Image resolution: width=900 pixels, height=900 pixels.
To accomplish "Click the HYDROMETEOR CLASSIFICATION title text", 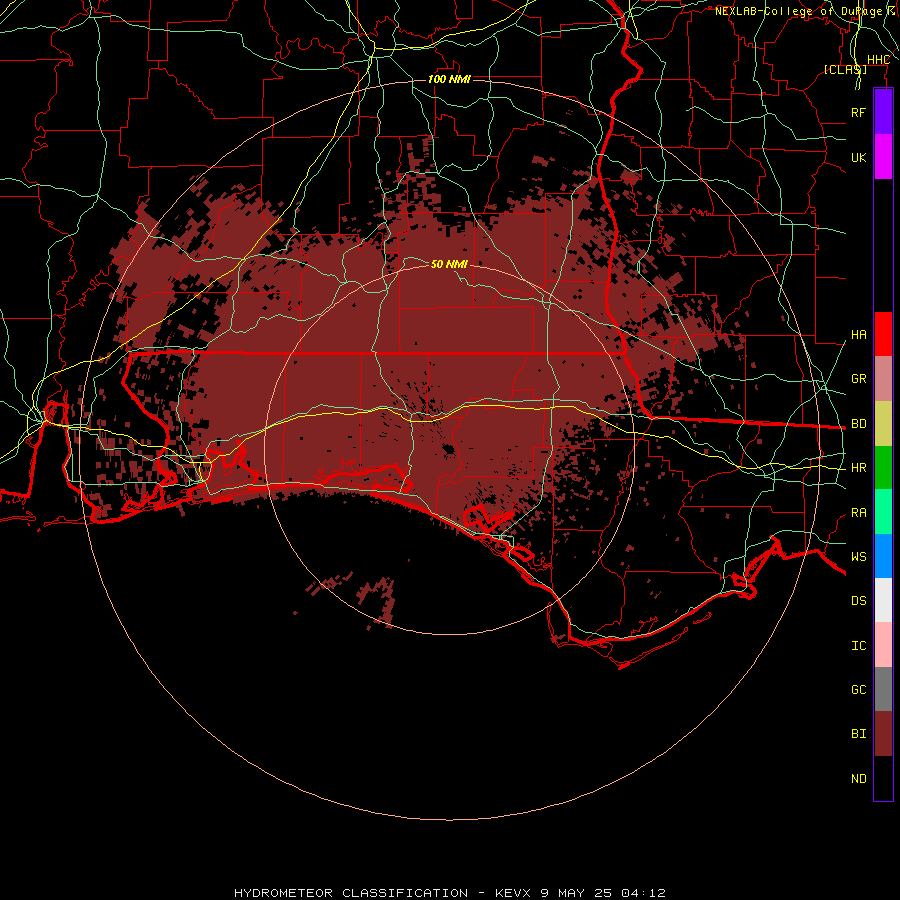I will (x=351, y=893).
